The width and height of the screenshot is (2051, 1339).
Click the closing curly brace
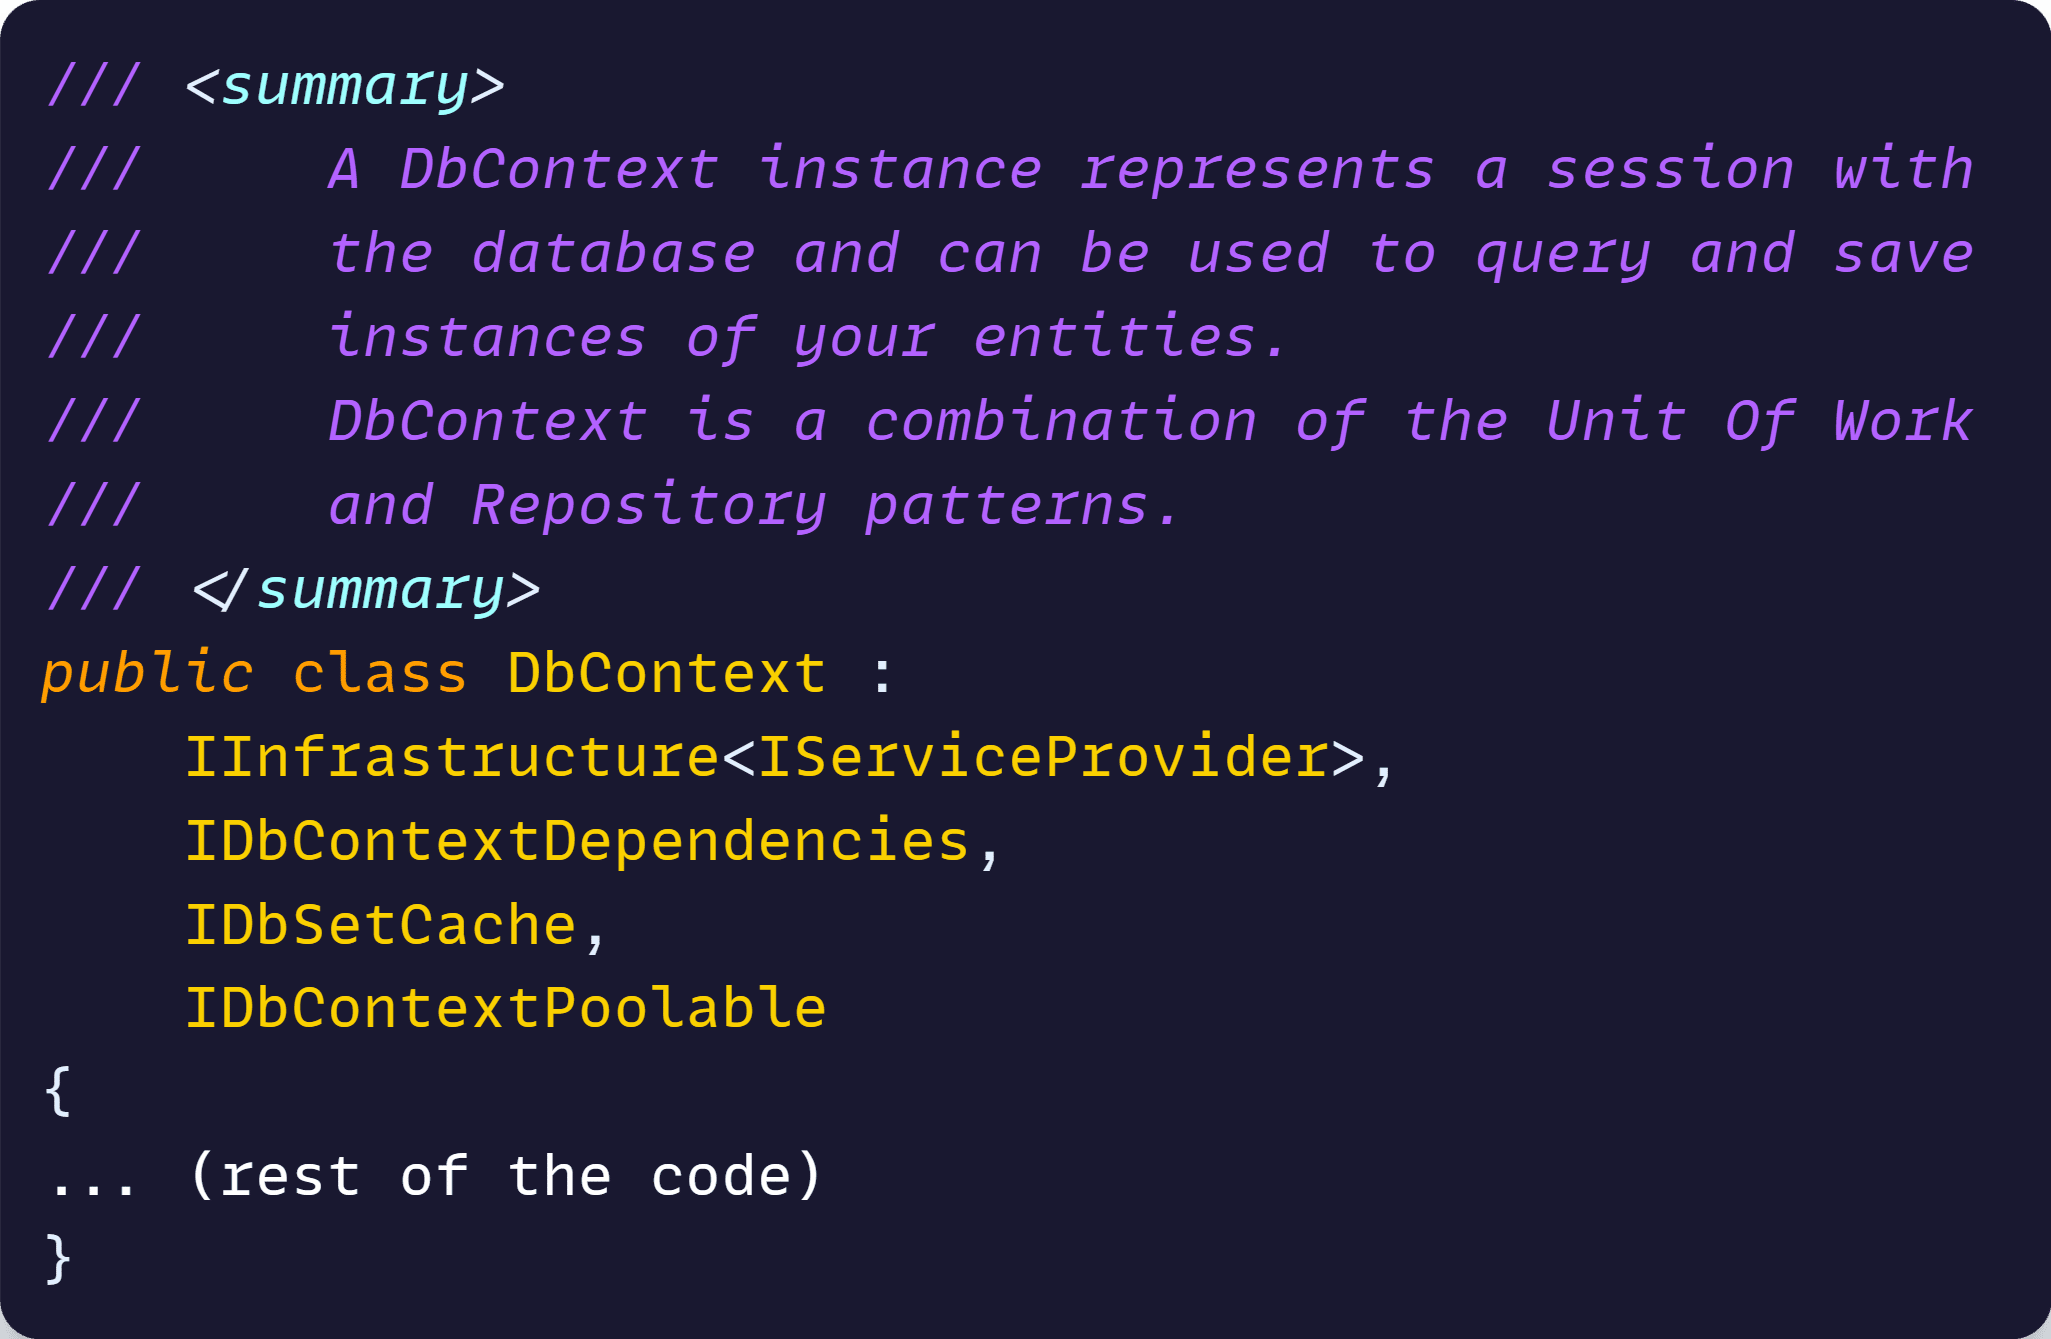[x=58, y=1258]
